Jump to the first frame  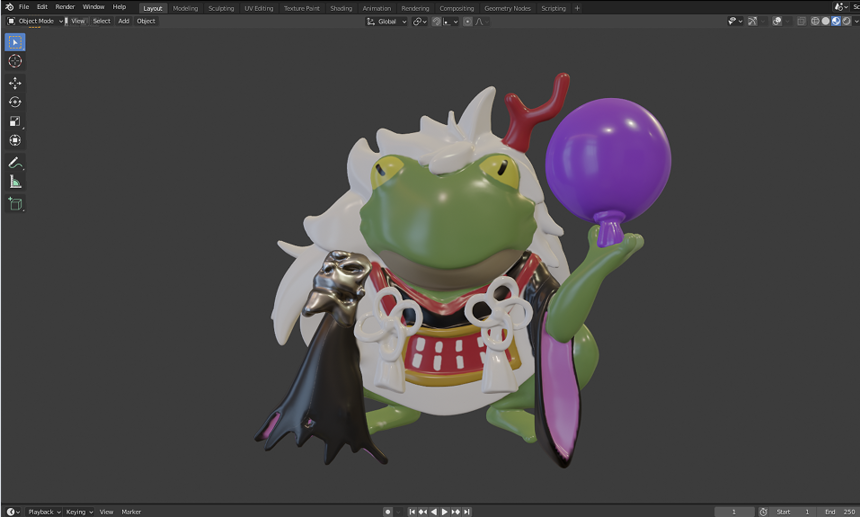pyautogui.click(x=412, y=512)
